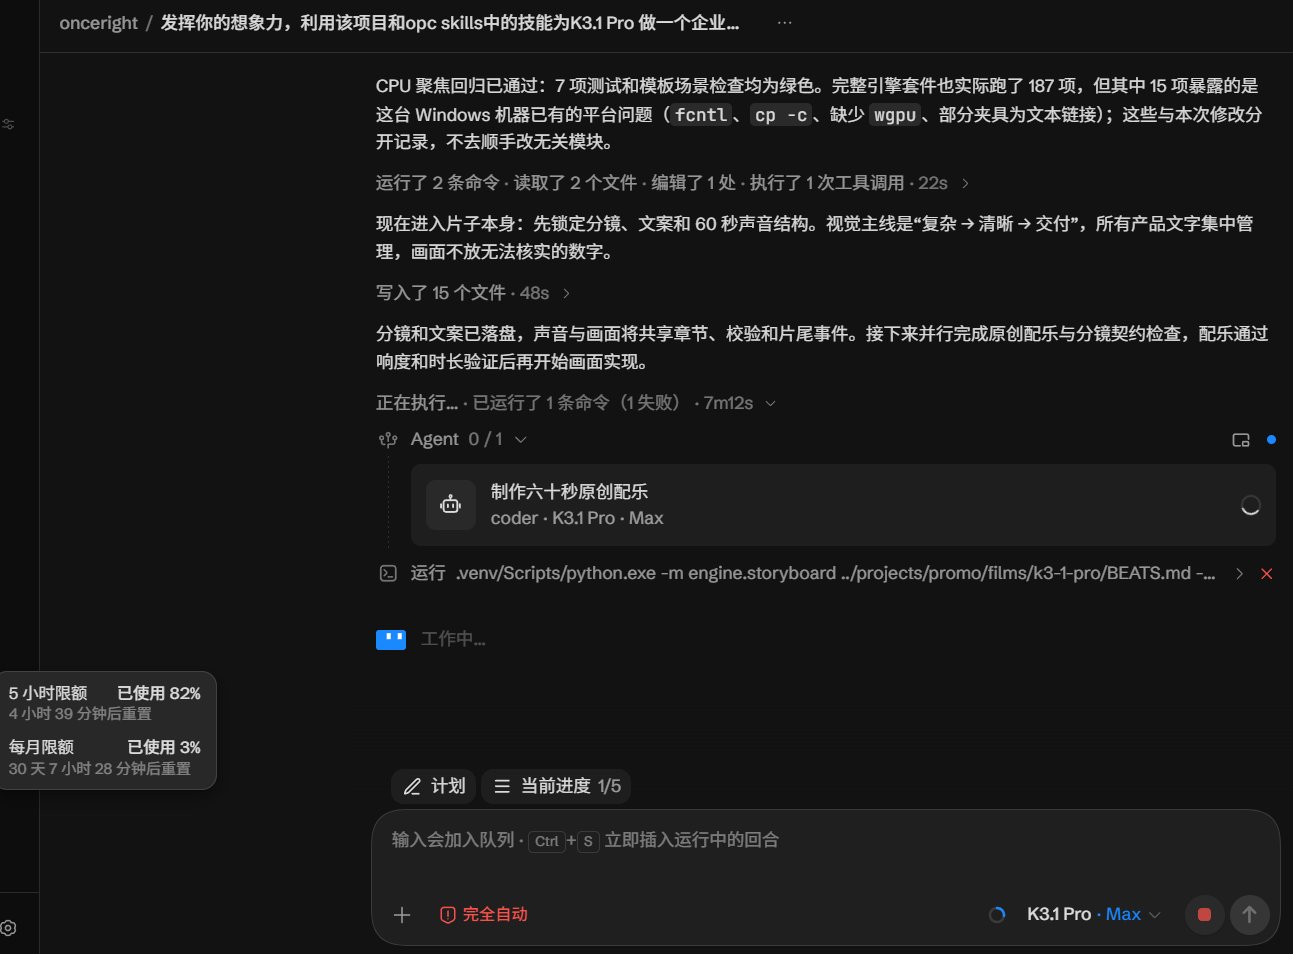
Task: Open the agent panel pop-out icon
Action: click(1241, 440)
